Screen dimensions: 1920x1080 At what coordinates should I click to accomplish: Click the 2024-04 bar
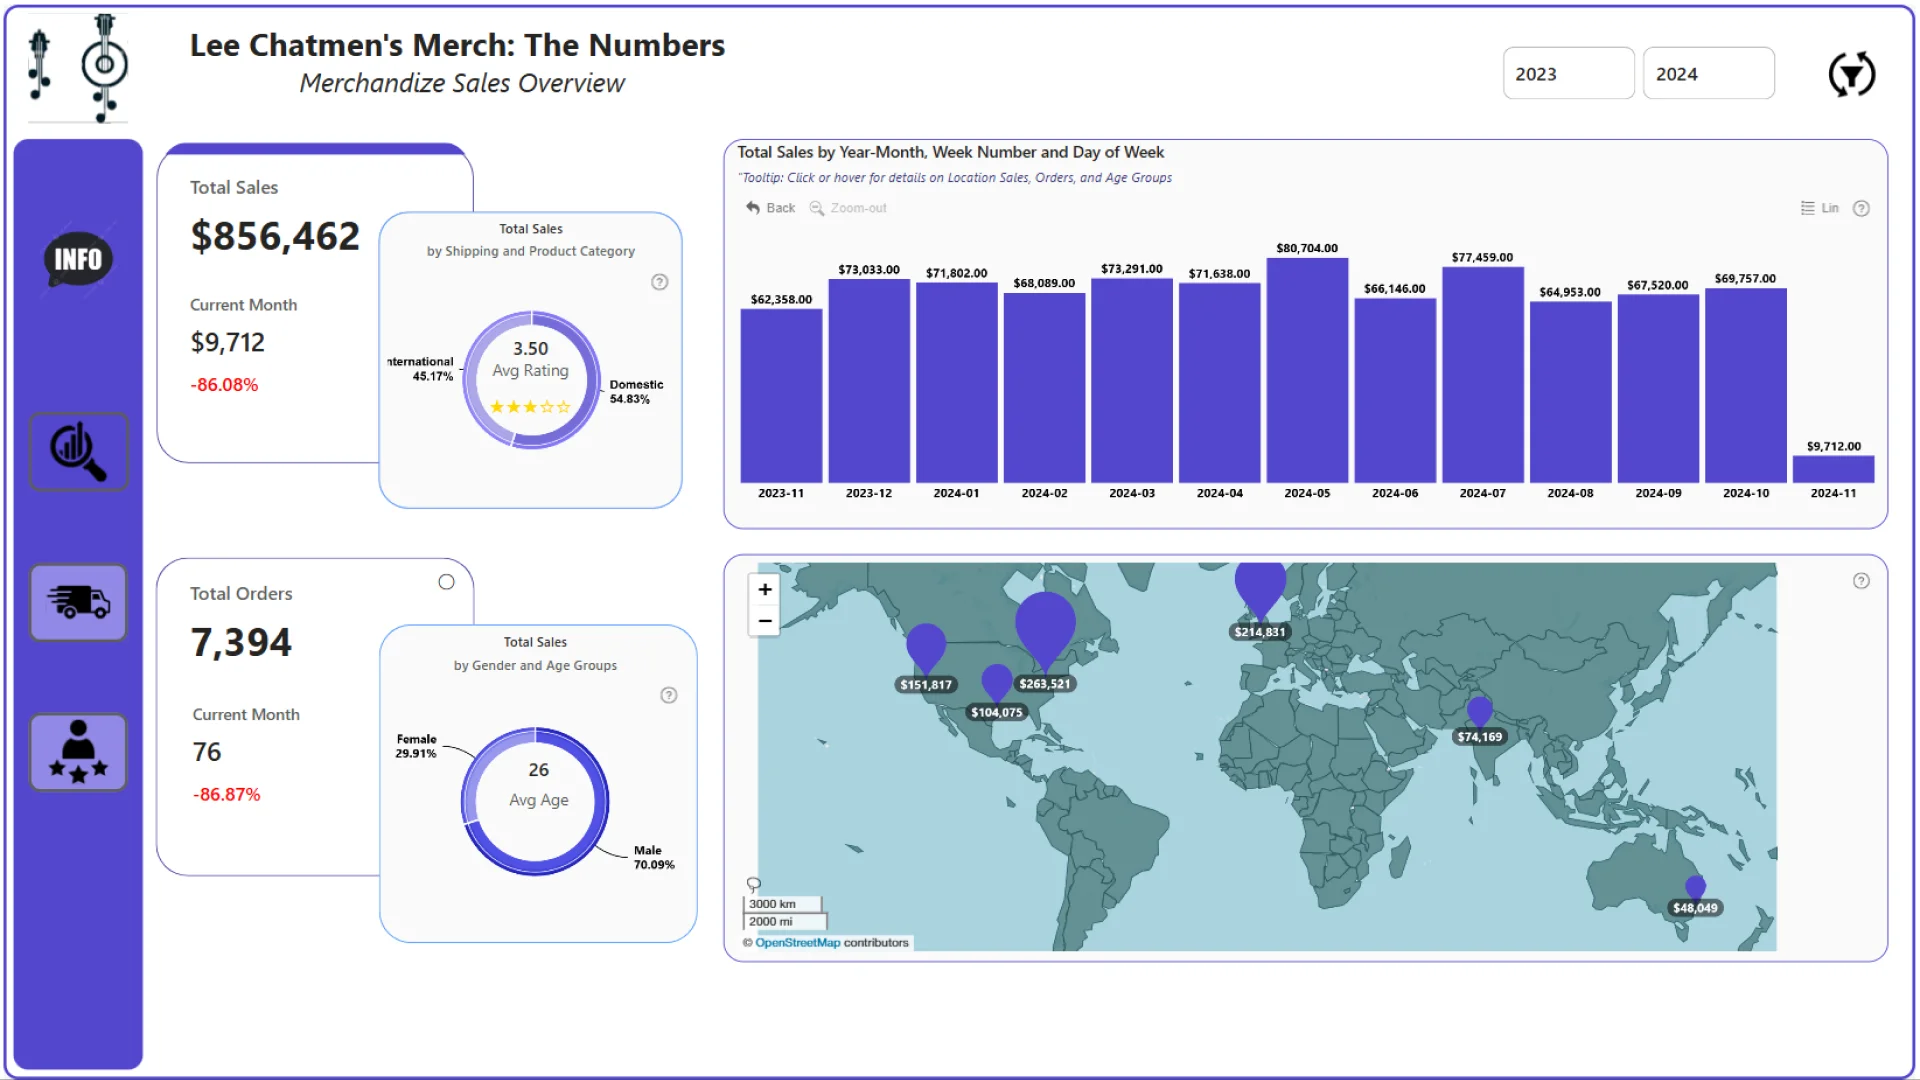[x=1219, y=383]
